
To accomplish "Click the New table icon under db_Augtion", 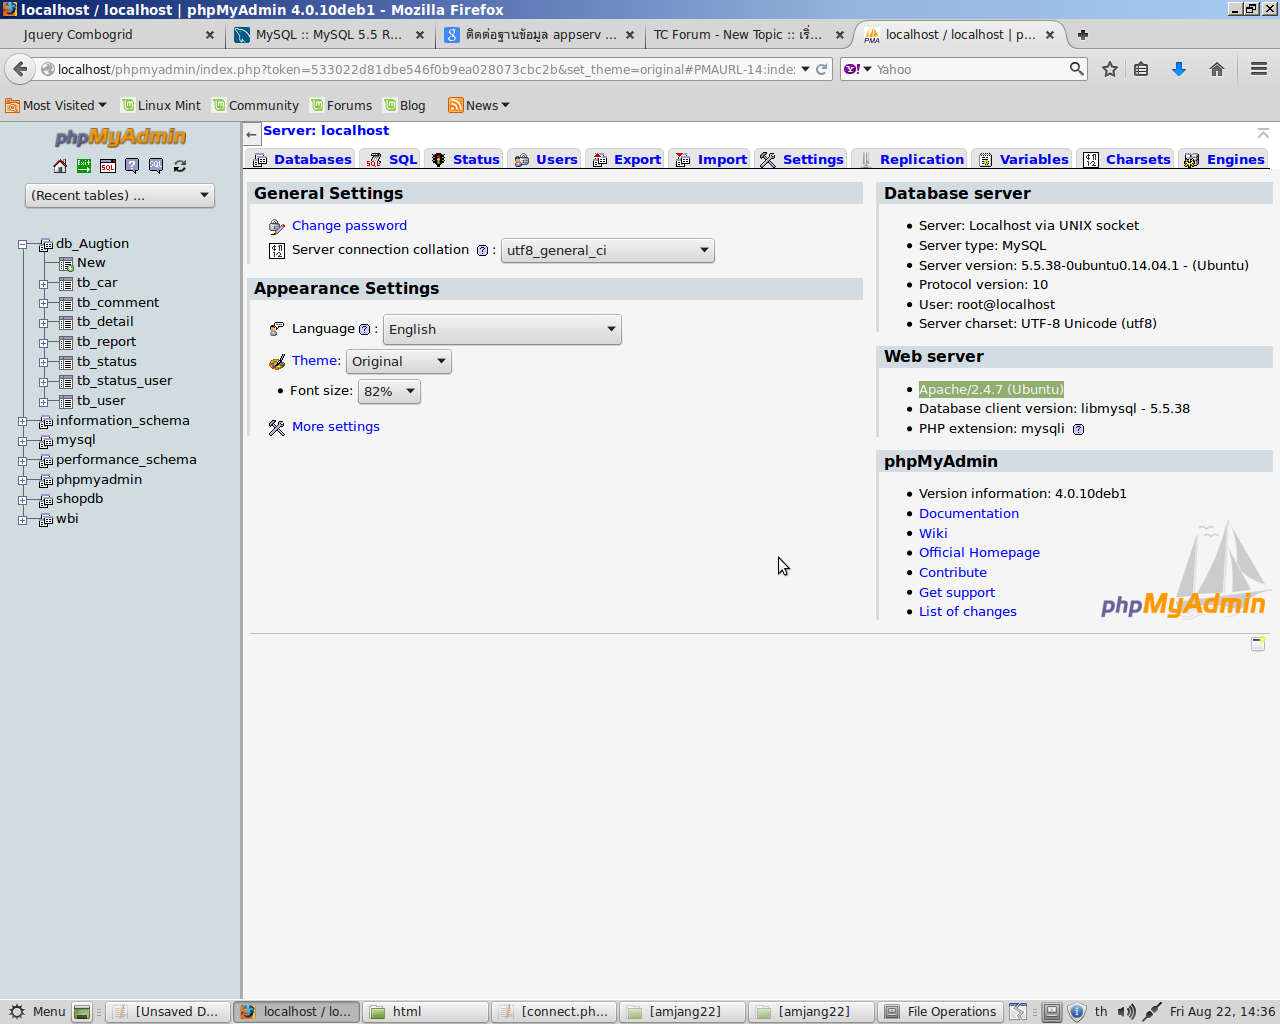I will point(66,263).
